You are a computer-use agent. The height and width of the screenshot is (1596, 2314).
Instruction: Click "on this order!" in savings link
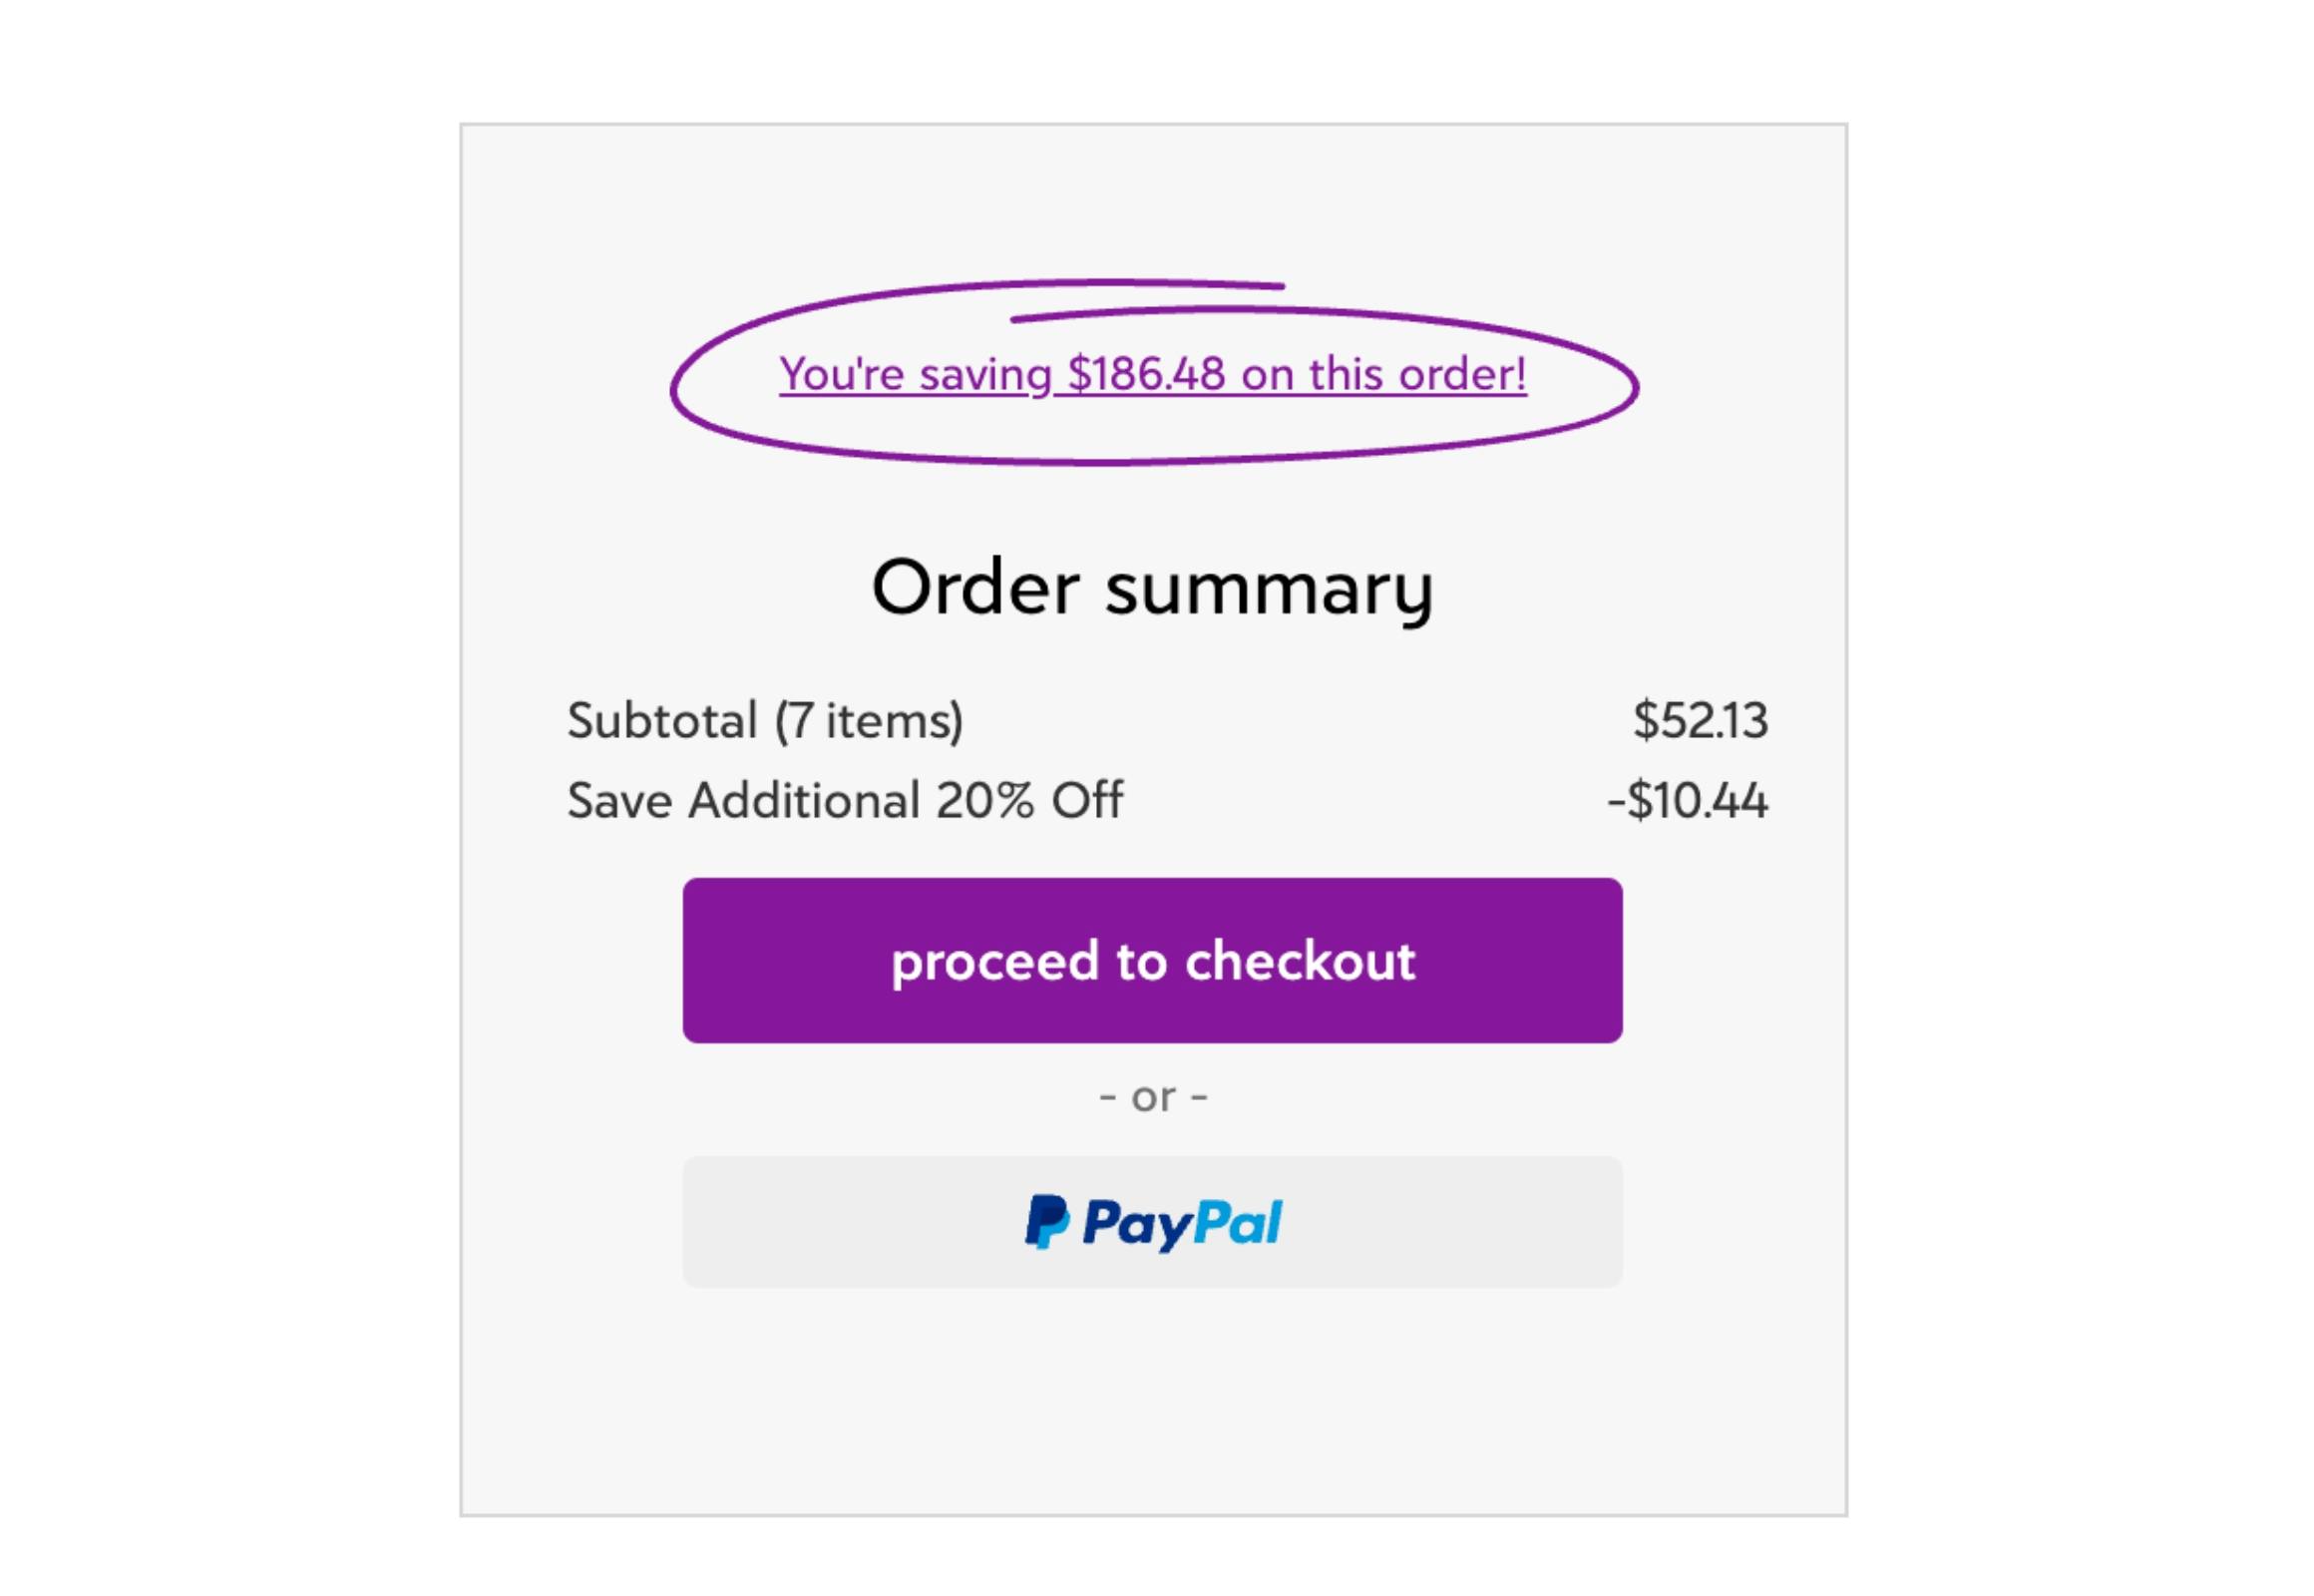pos(1384,375)
